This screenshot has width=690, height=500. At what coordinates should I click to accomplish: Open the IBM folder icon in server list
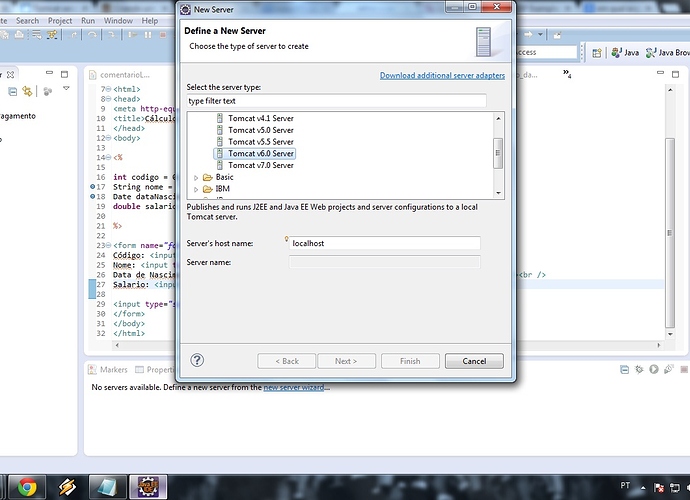[208, 189]
